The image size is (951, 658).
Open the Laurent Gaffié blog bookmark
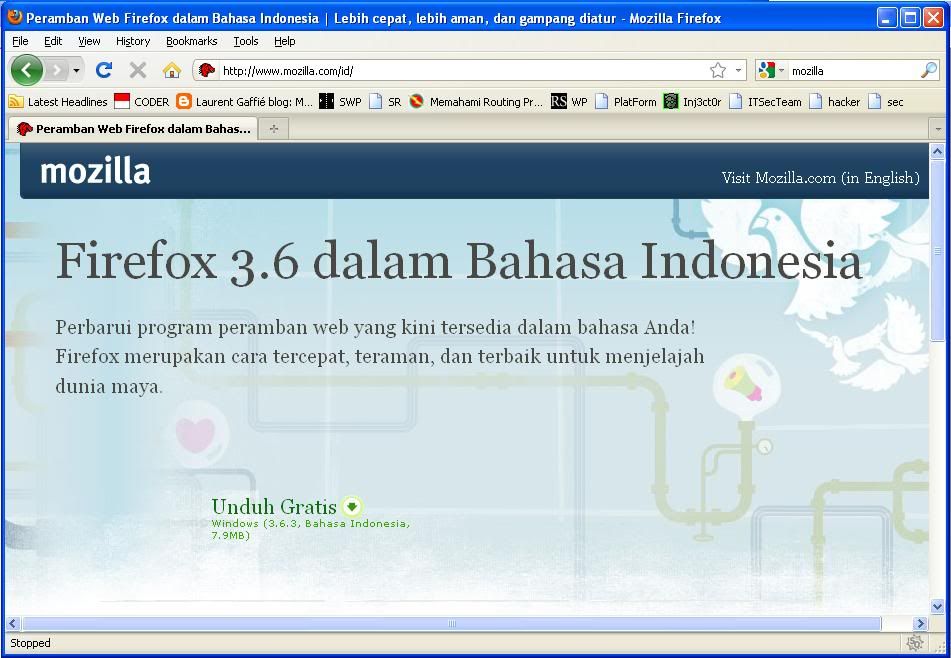pyautogui.click(x=244, y=102)
